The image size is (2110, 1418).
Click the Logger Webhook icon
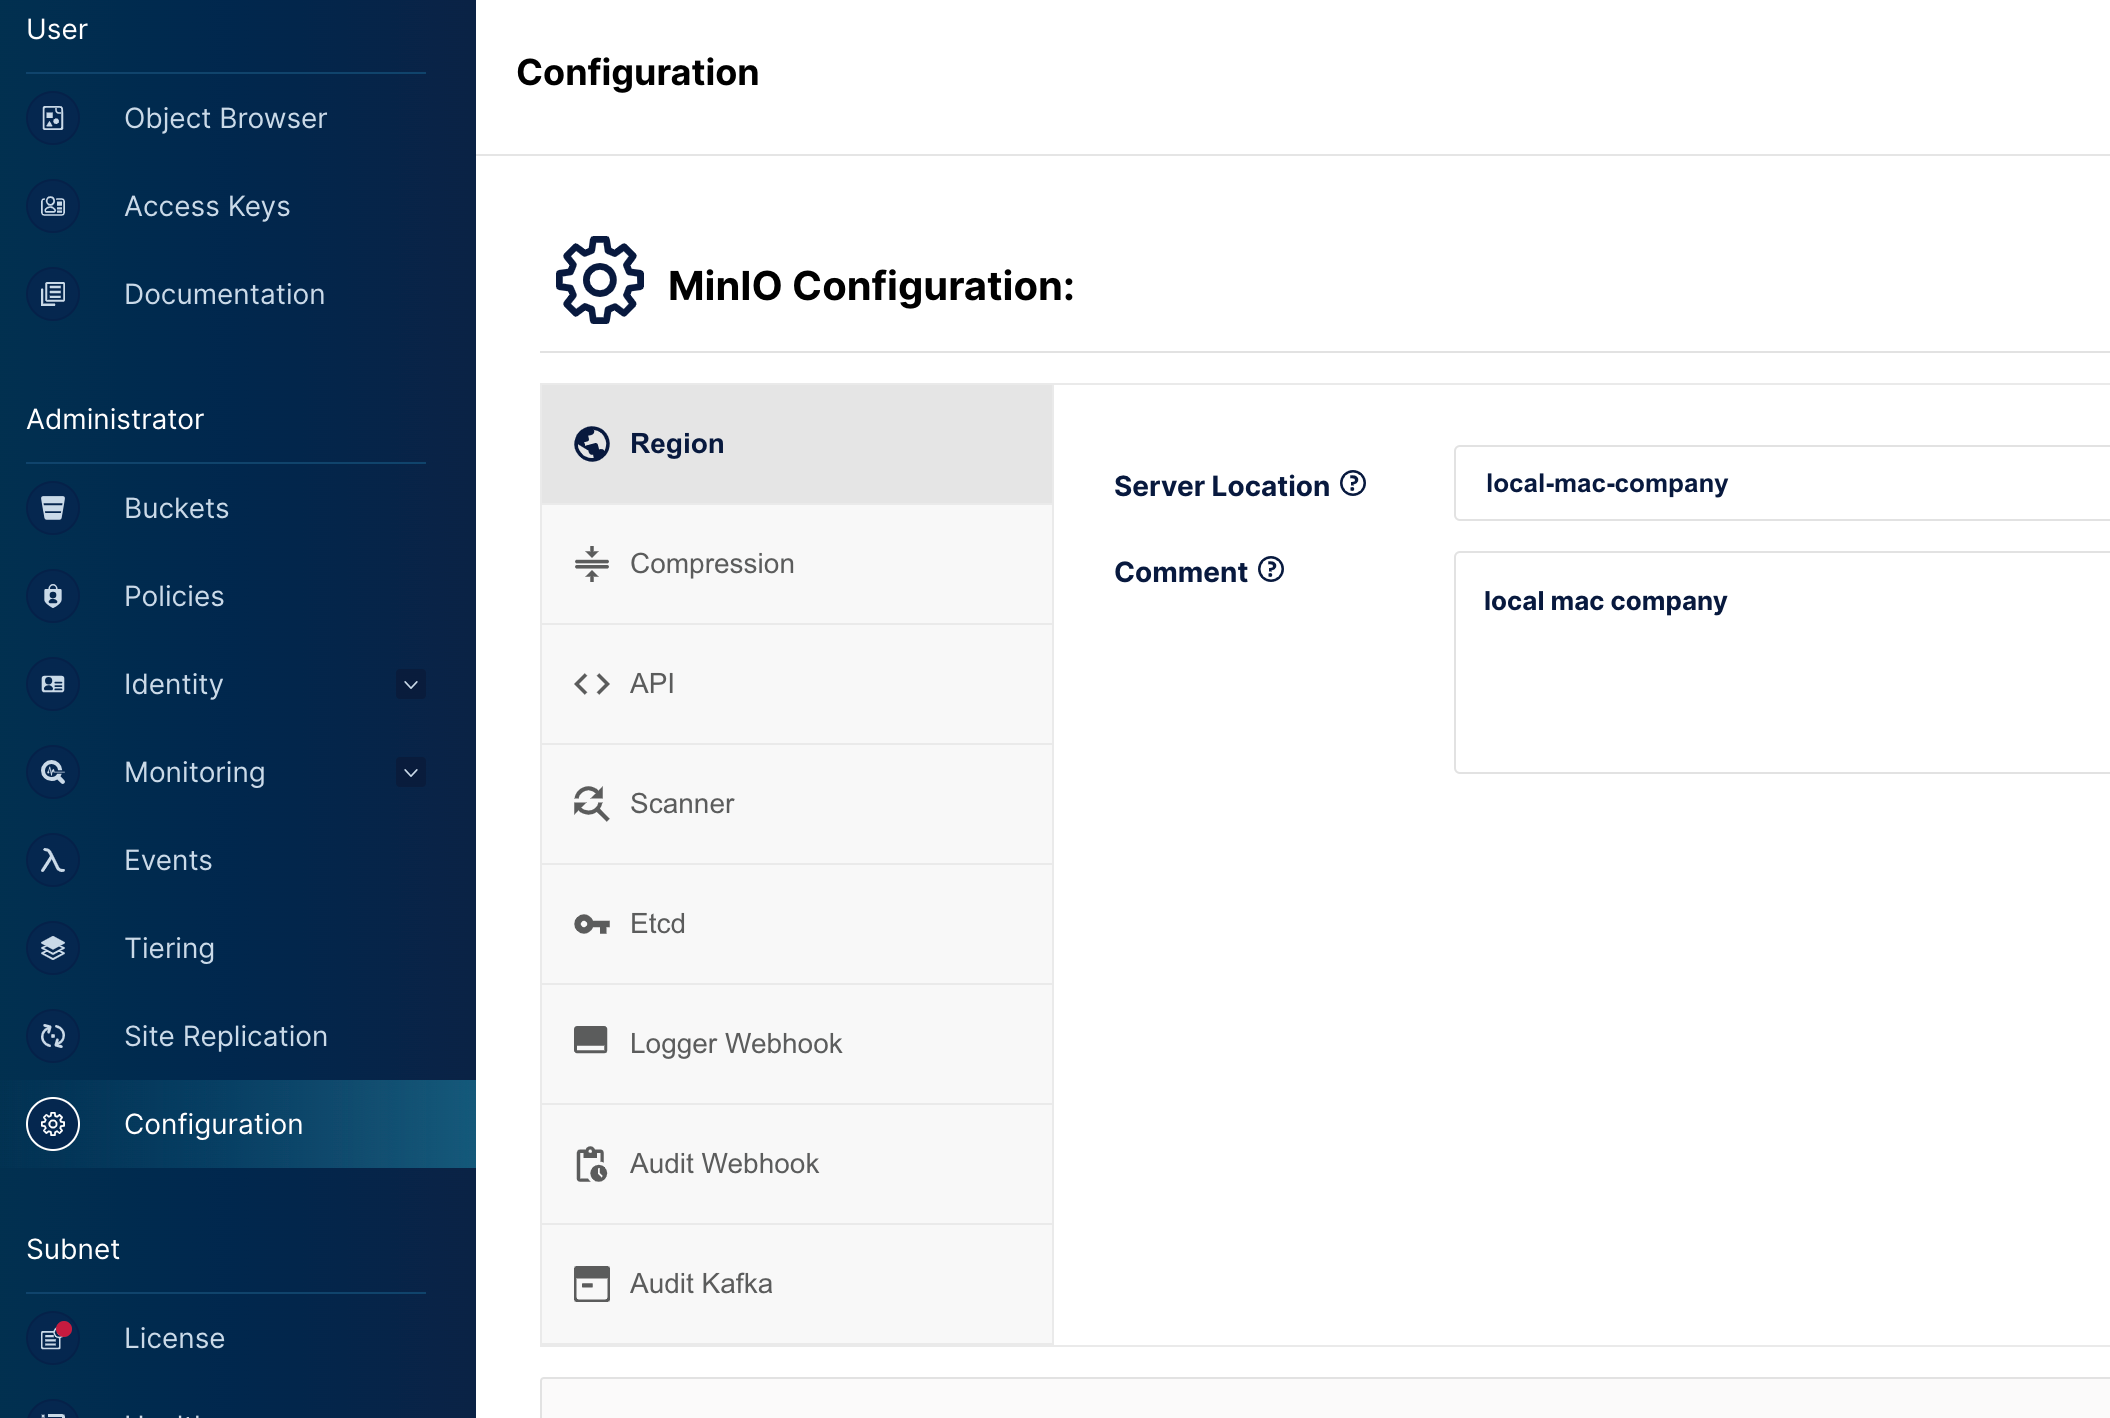591,1040
